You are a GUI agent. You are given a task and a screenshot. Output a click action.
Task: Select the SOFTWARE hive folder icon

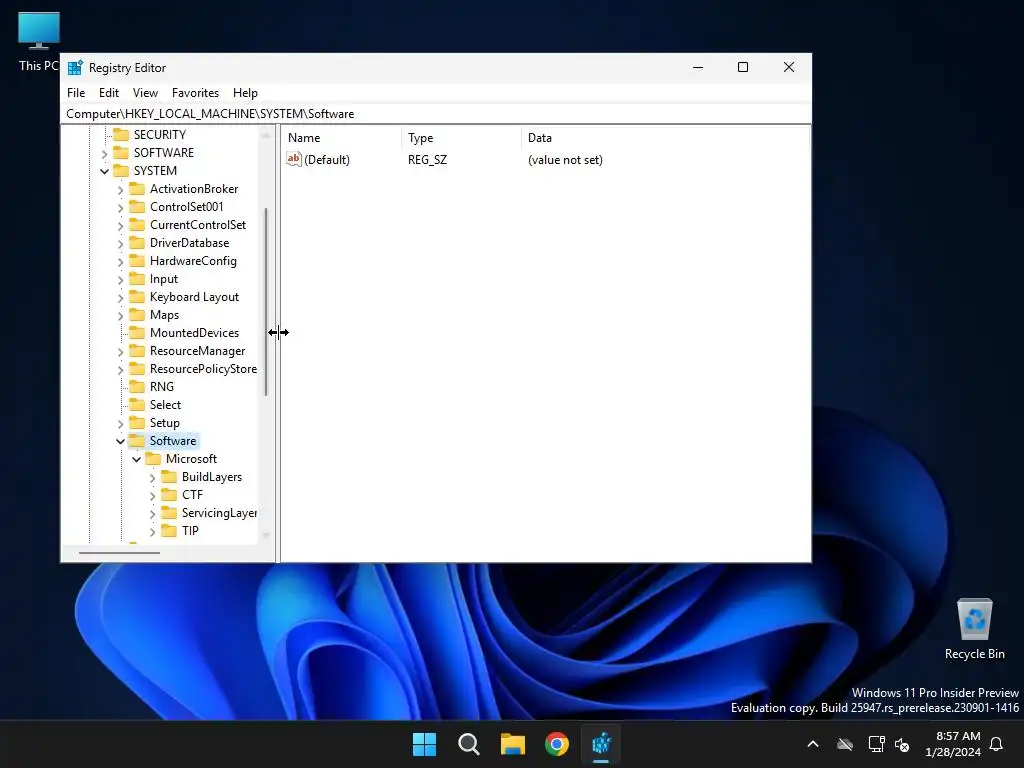point(121,153)
